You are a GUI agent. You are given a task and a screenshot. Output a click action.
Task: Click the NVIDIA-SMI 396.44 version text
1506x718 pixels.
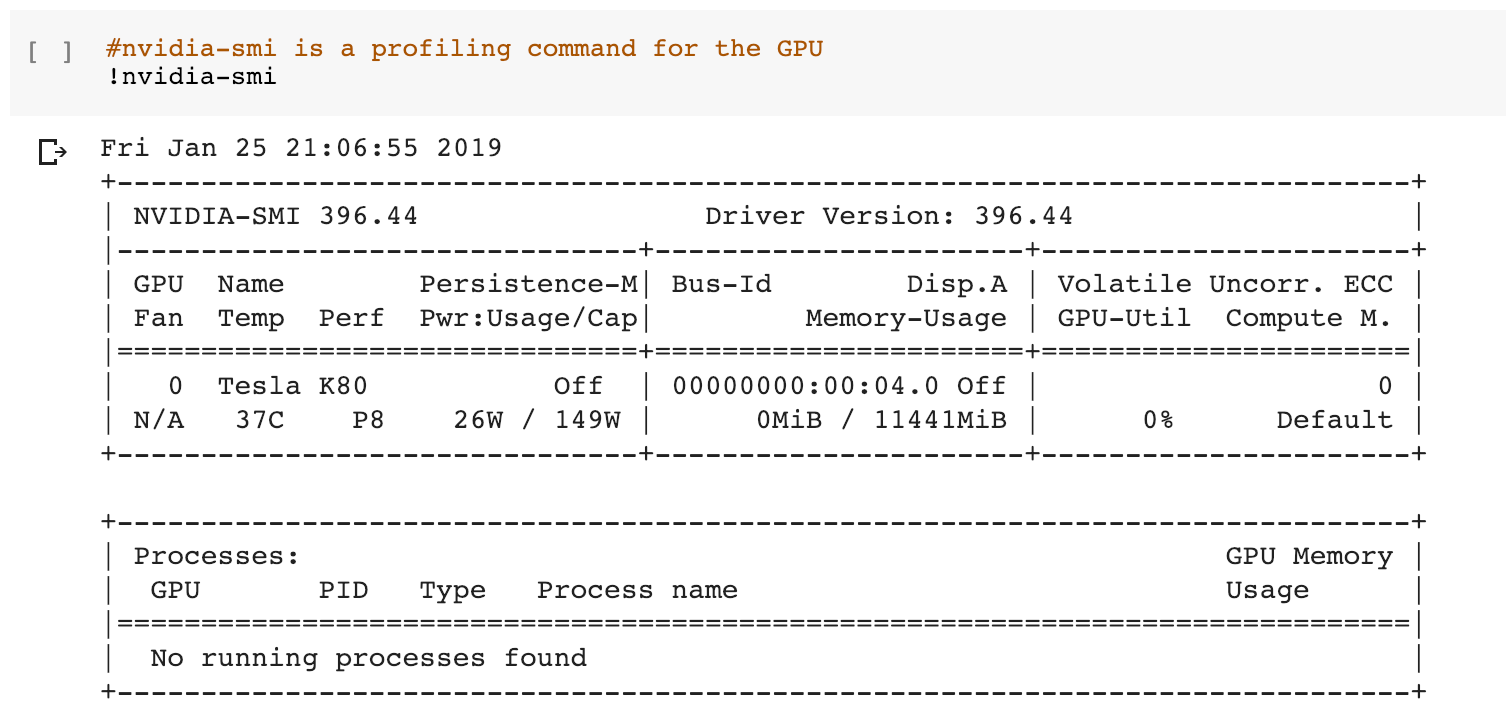(275, 216)
